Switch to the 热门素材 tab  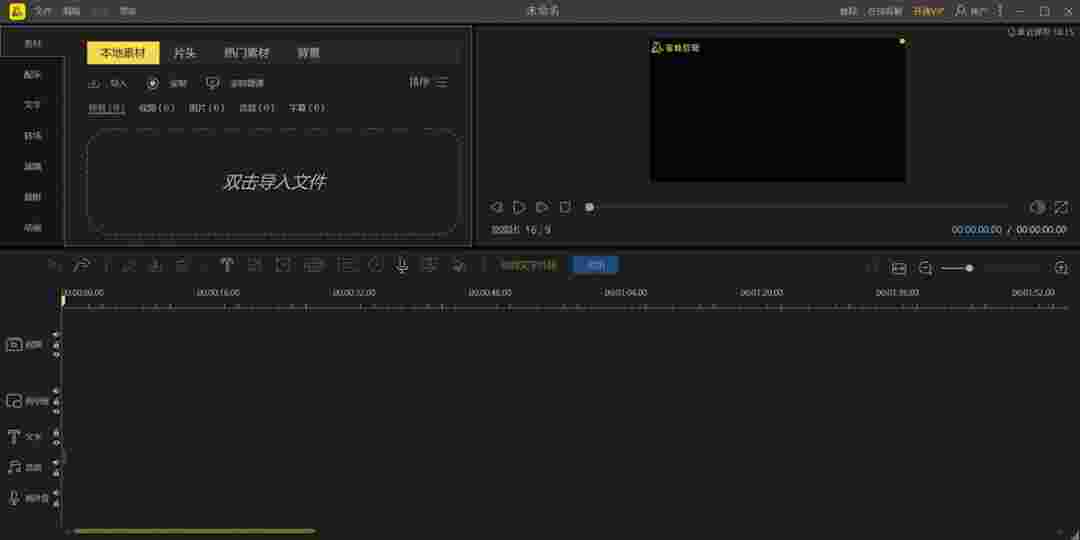(247, 53)
